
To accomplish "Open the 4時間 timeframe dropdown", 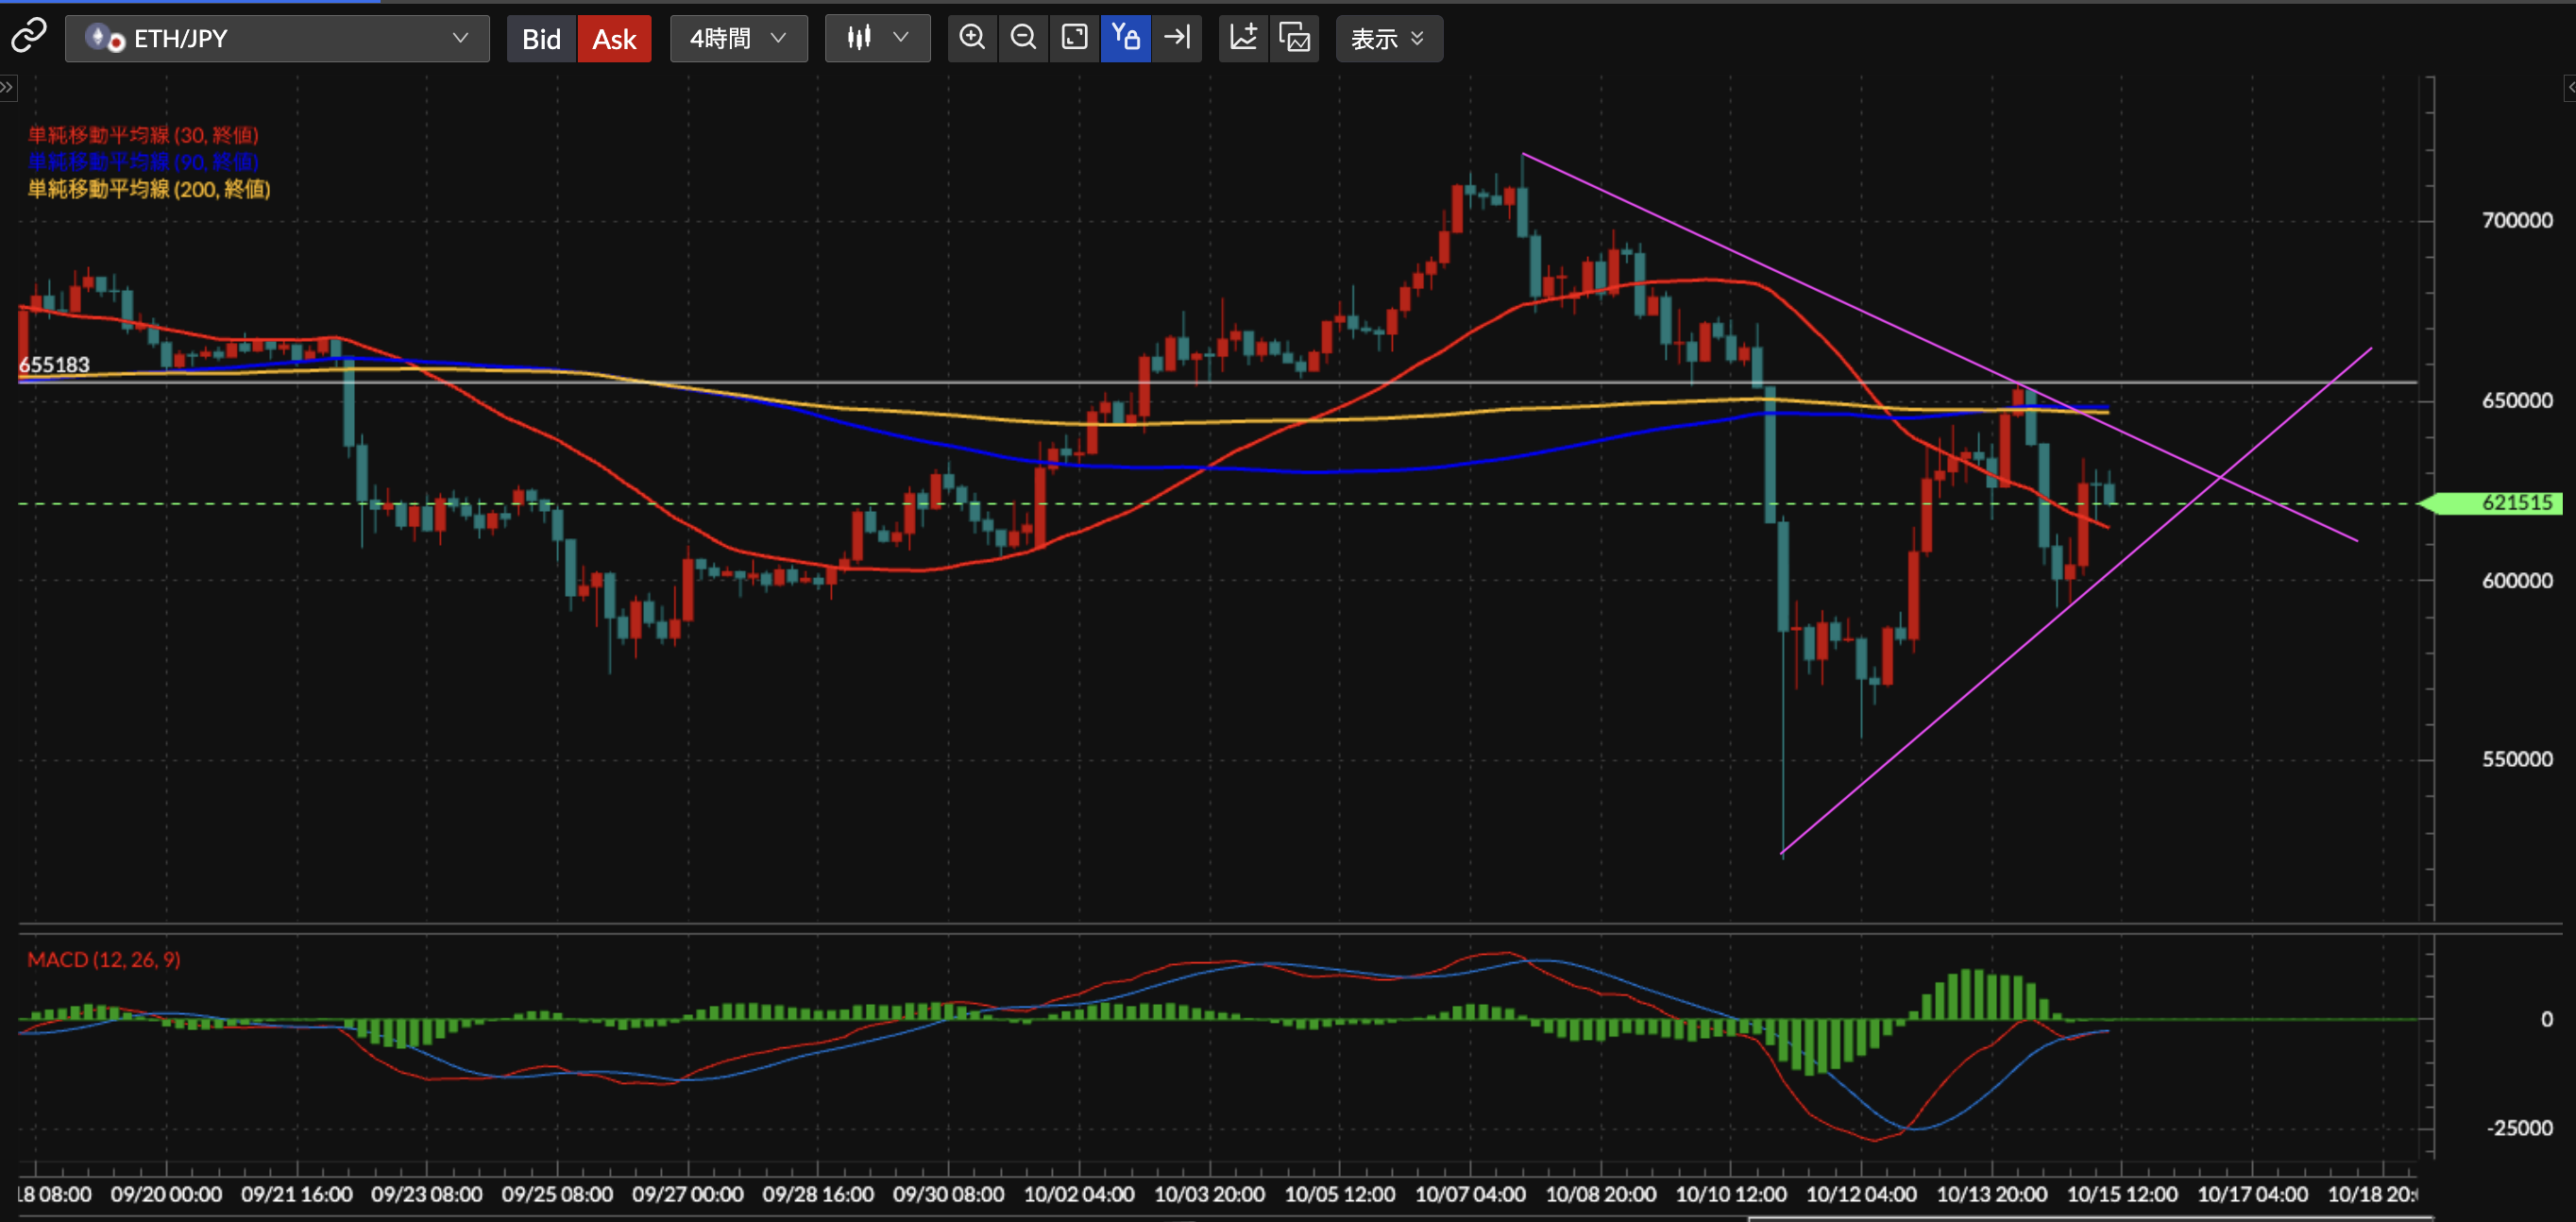I will click(738, 39).
